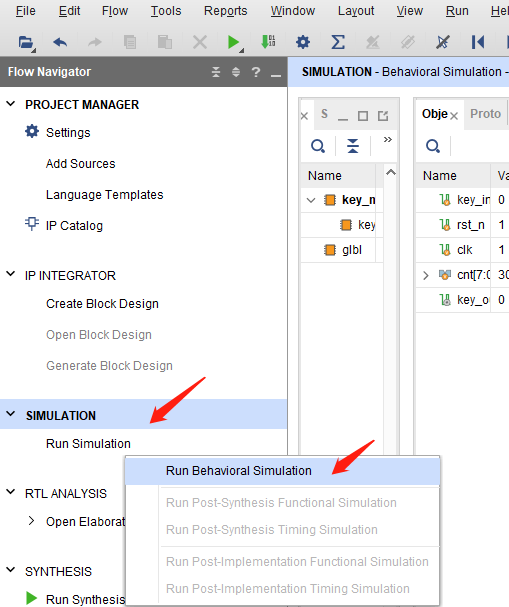Select the key_out signal row
The width and height of the screenshot is (509, 607).
tap(462, 300)
